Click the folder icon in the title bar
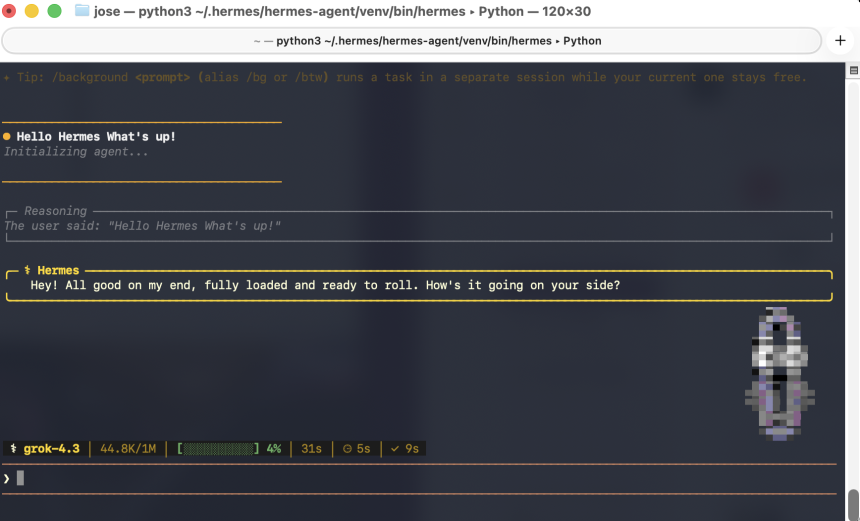The height and width of the screenshot is (521, 860). click(x=82, y=10)
